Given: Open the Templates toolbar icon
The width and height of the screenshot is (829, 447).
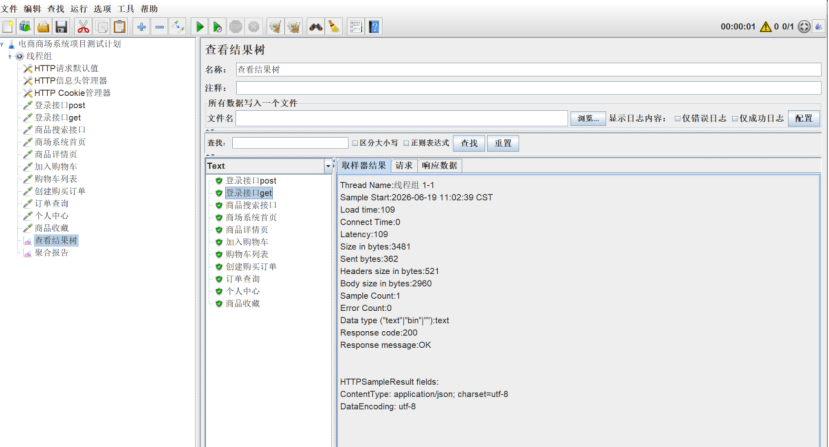Looking at the screenshot, I should 25,26.
